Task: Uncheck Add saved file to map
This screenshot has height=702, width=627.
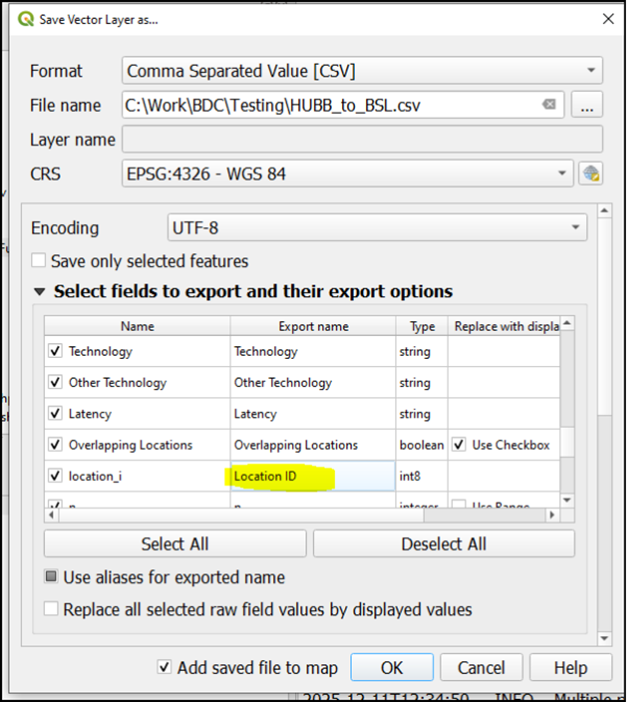Action: pos(164,668)
